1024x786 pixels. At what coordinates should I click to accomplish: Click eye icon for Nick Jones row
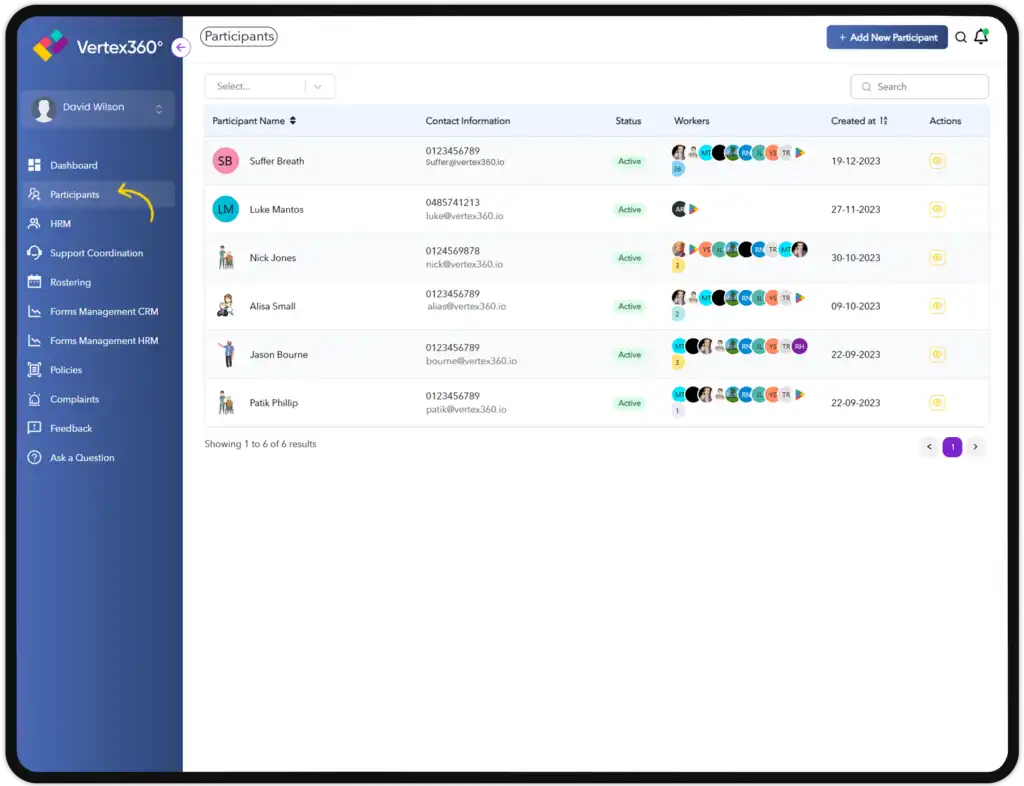pos(937,258)
